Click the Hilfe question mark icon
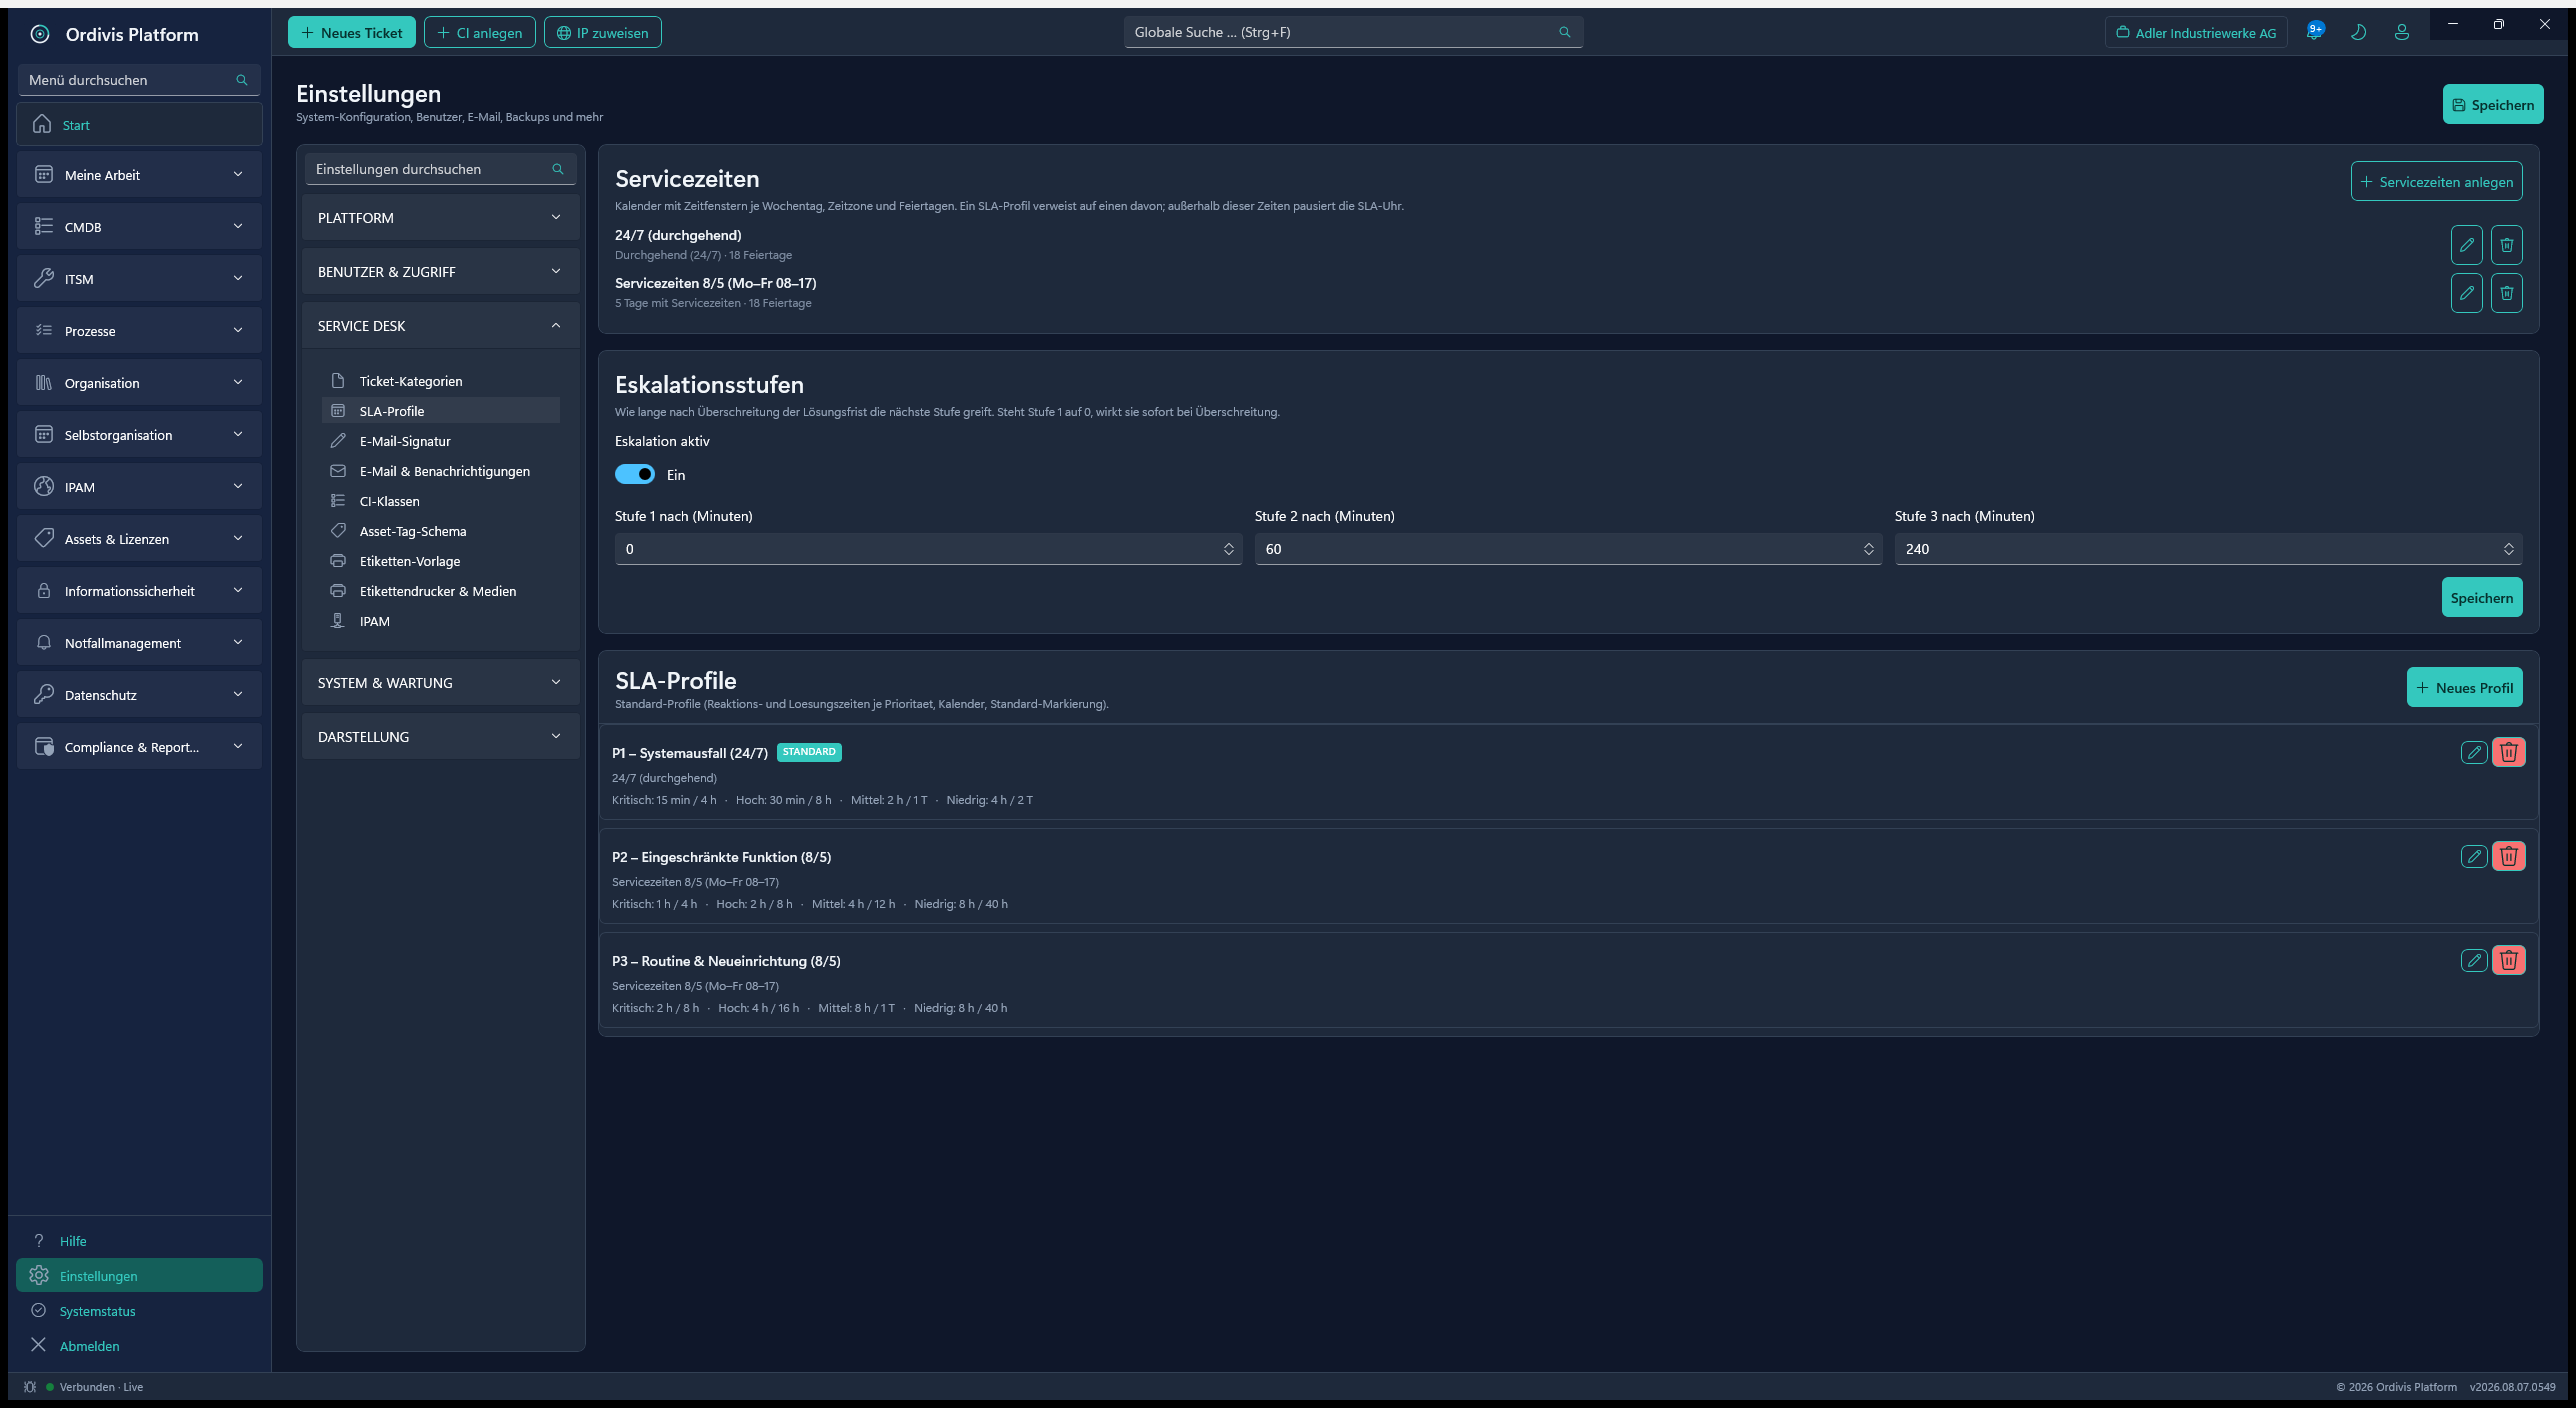The height and width of the screenshot is (1408, 2576). (39, 1241)
